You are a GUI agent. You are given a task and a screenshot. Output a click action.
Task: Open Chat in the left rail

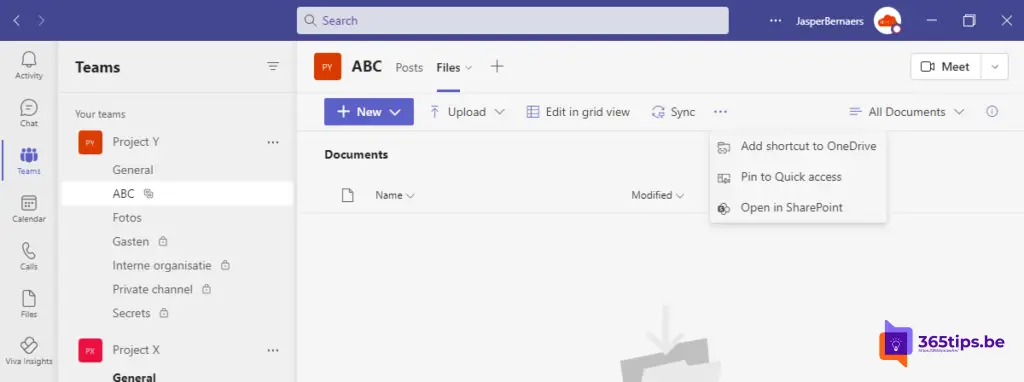29,113
